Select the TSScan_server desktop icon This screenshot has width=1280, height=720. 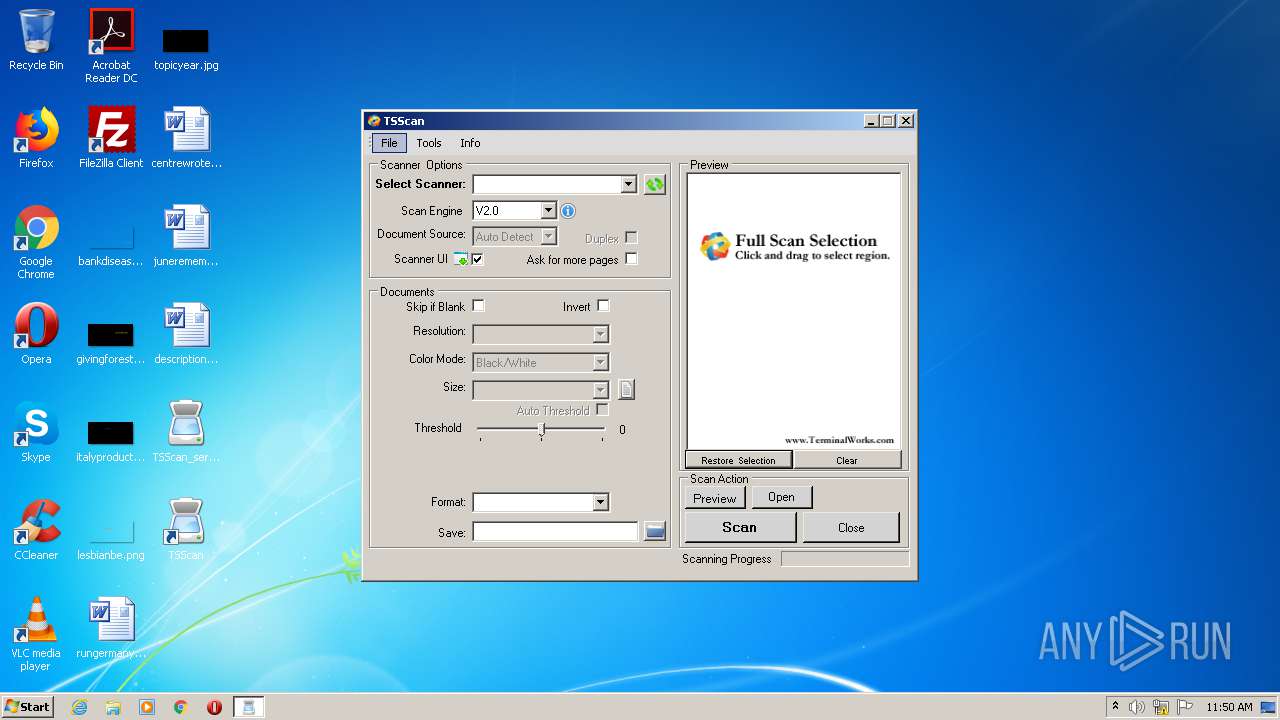tap(186, 432)
